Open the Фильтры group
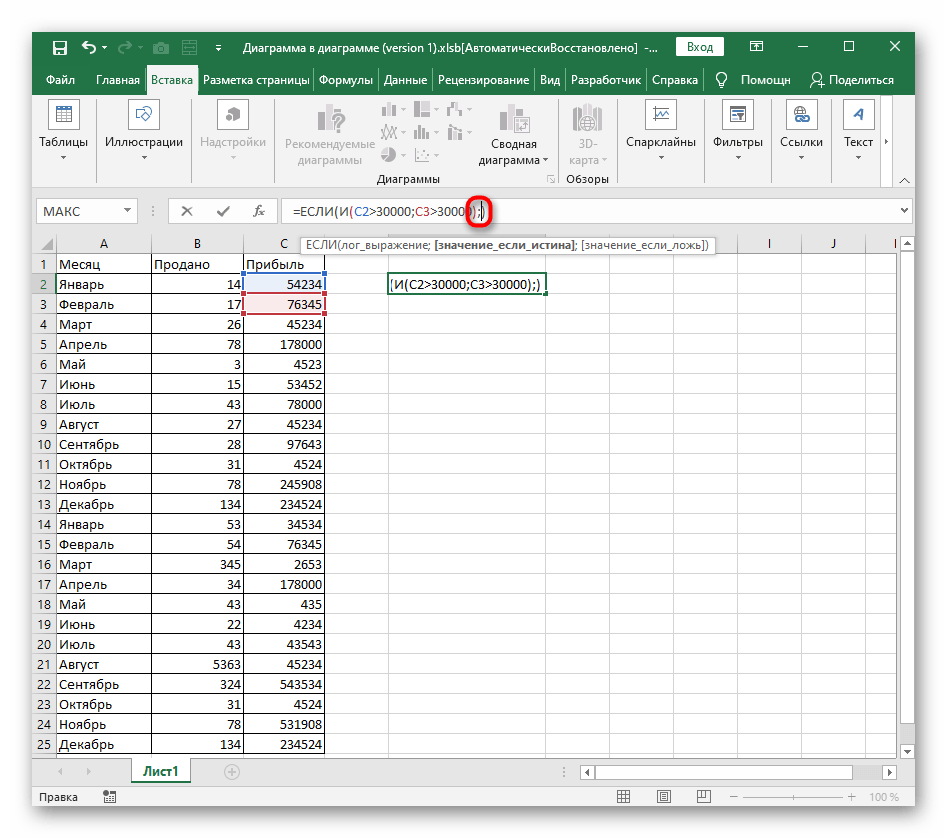Viewport: 947px width, 838px height. [737, 132]
